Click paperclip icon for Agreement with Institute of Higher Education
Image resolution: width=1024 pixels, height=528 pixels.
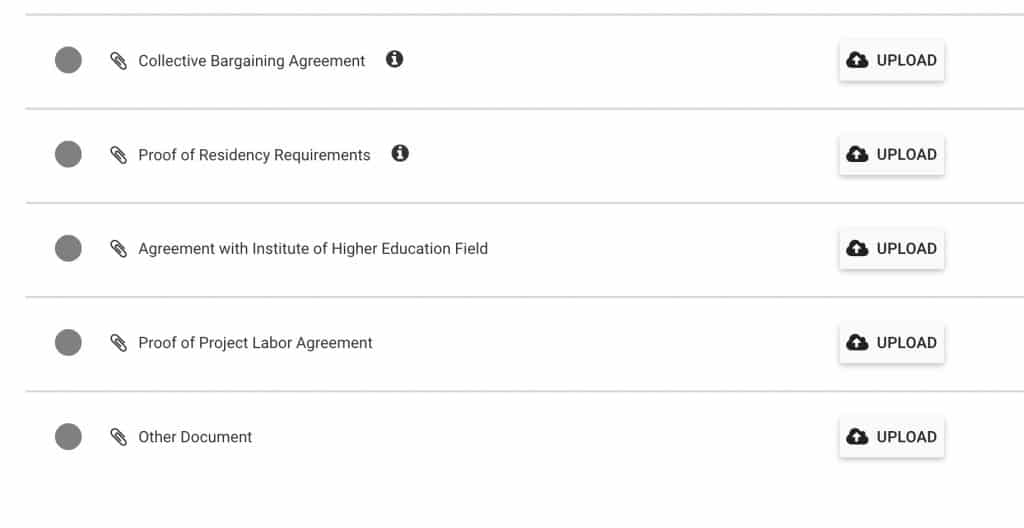tap(118, 248)
